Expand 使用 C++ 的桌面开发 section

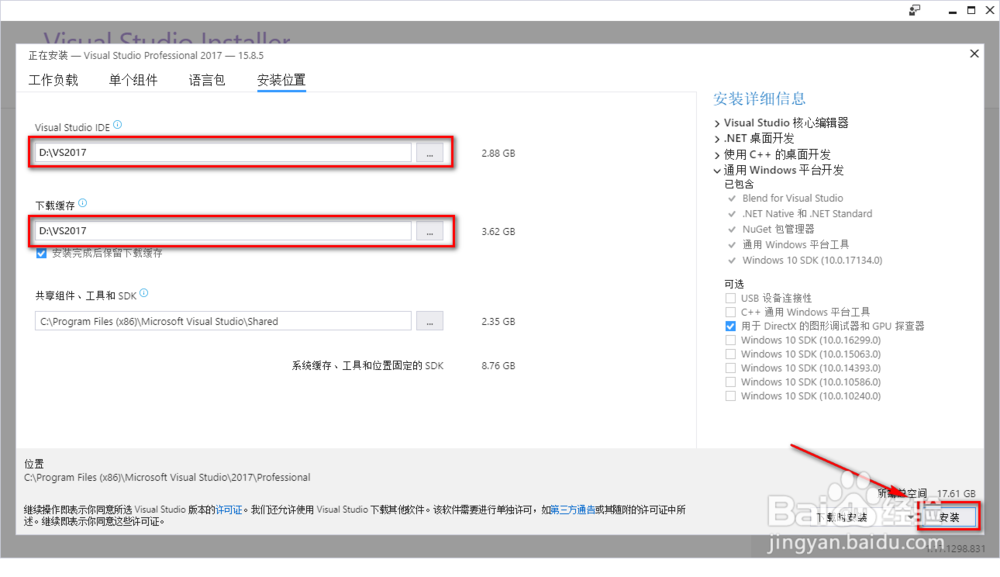pyautogui.click(x=717, y=155)
